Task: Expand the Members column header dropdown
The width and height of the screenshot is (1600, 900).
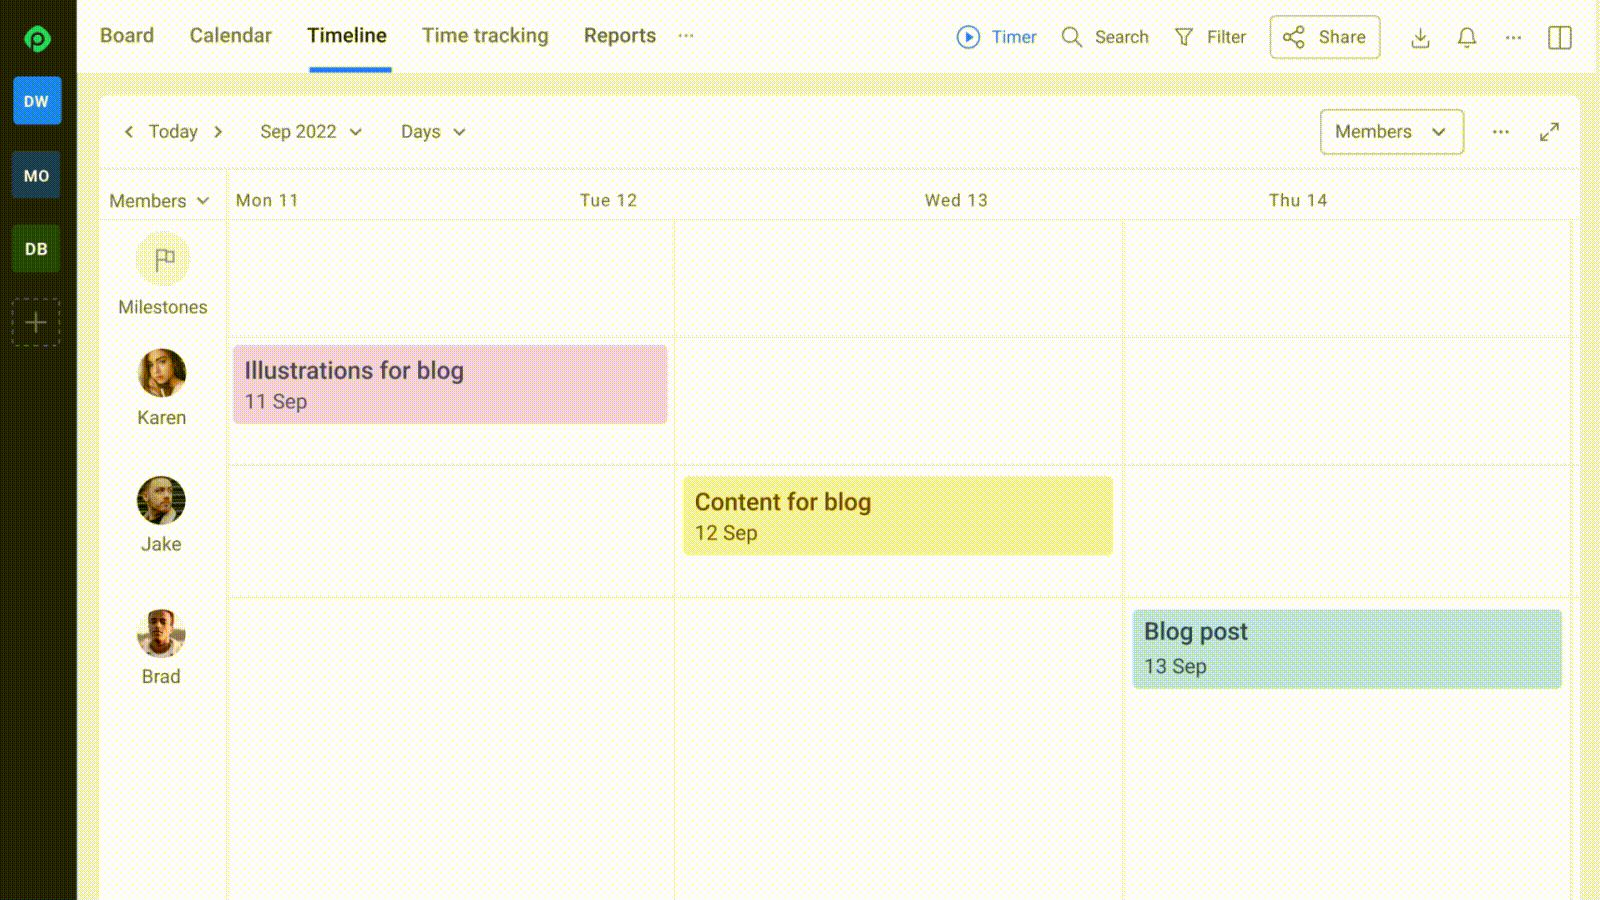Action: 160,201
